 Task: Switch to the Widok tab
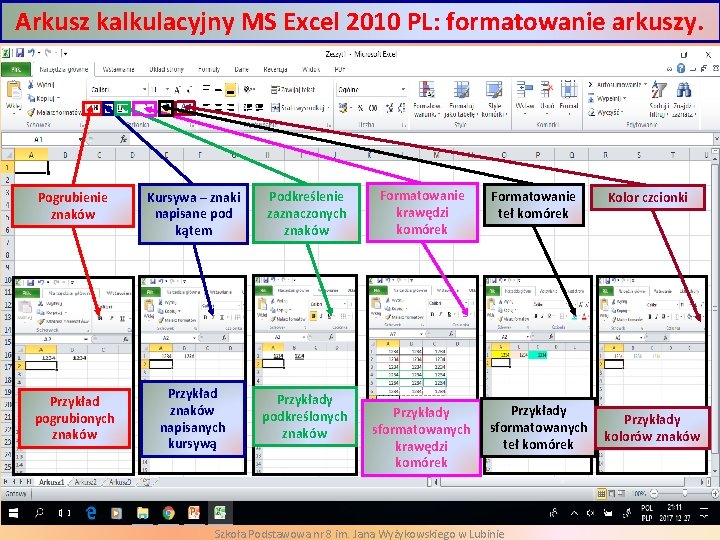pos(311,69)
